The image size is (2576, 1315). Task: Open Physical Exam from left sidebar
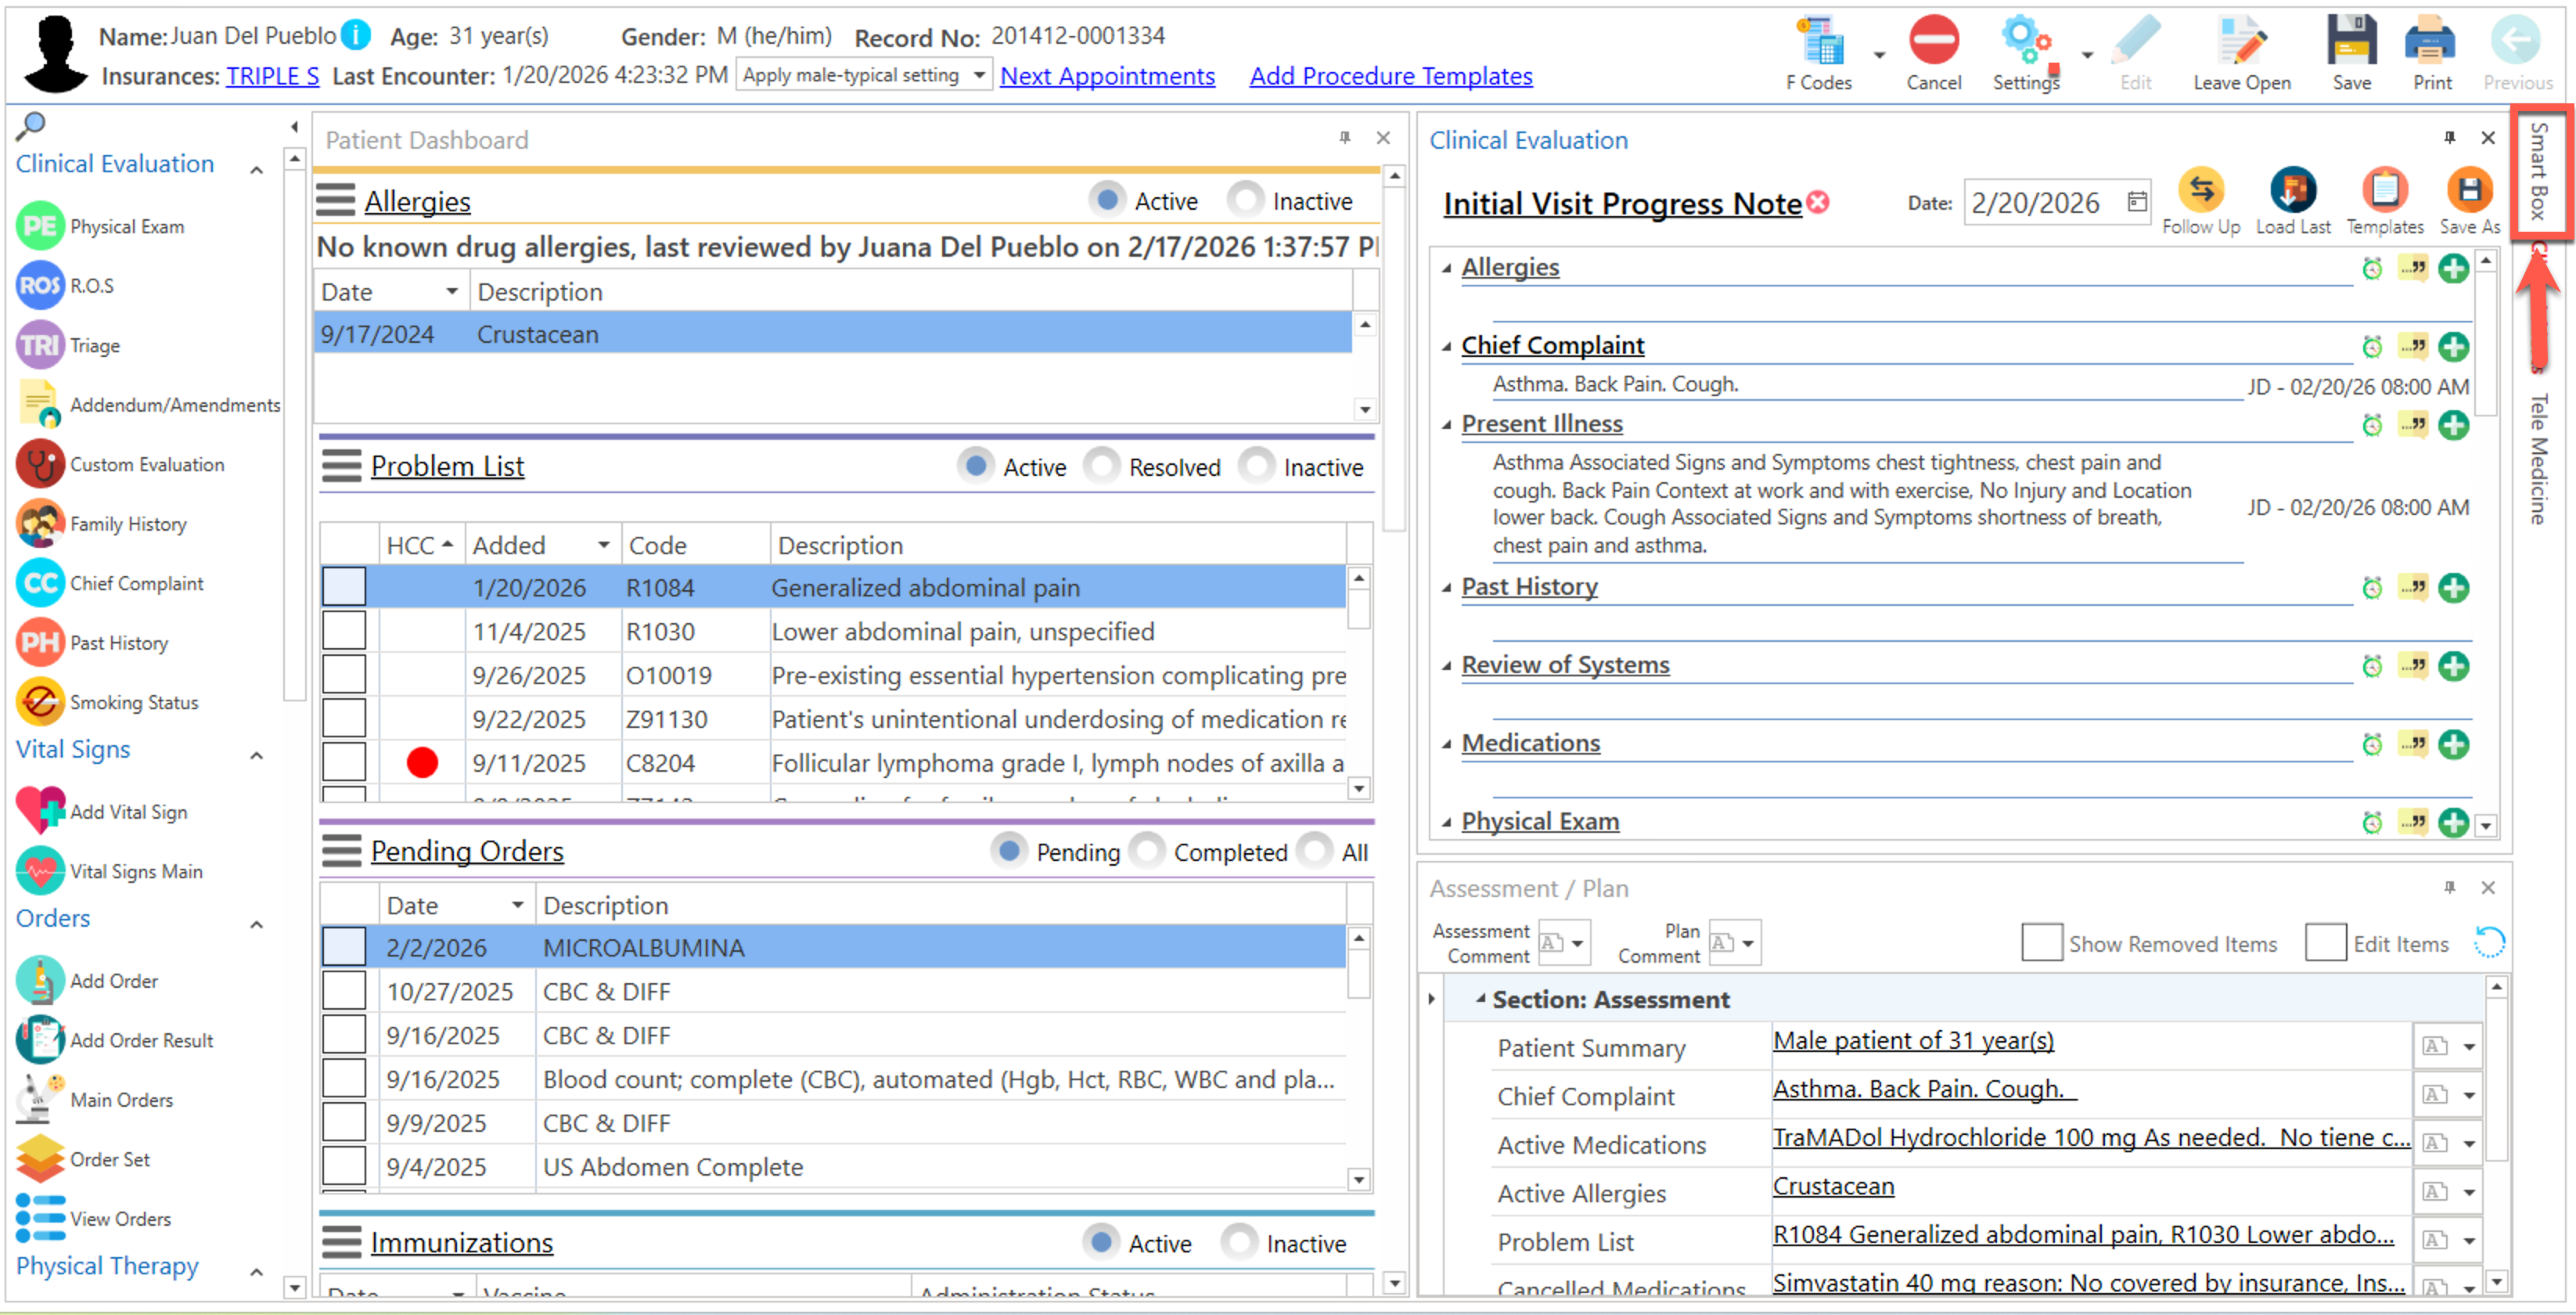126,227
